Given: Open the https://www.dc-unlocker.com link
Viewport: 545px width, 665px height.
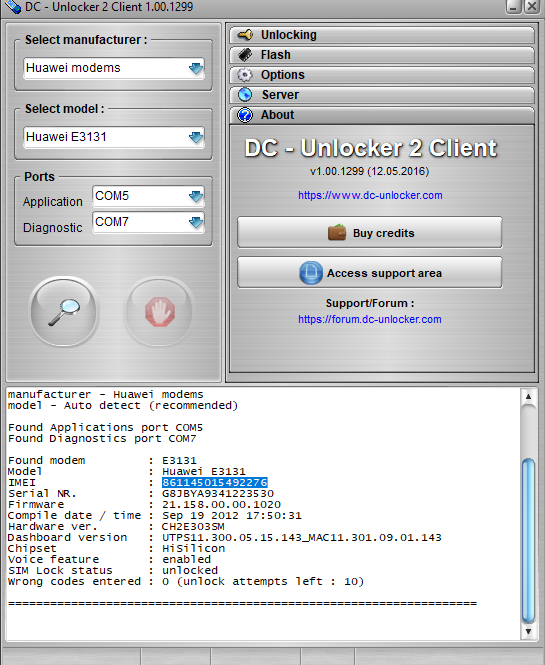Looking at the screenshot, I should click(x=370, y=196).
